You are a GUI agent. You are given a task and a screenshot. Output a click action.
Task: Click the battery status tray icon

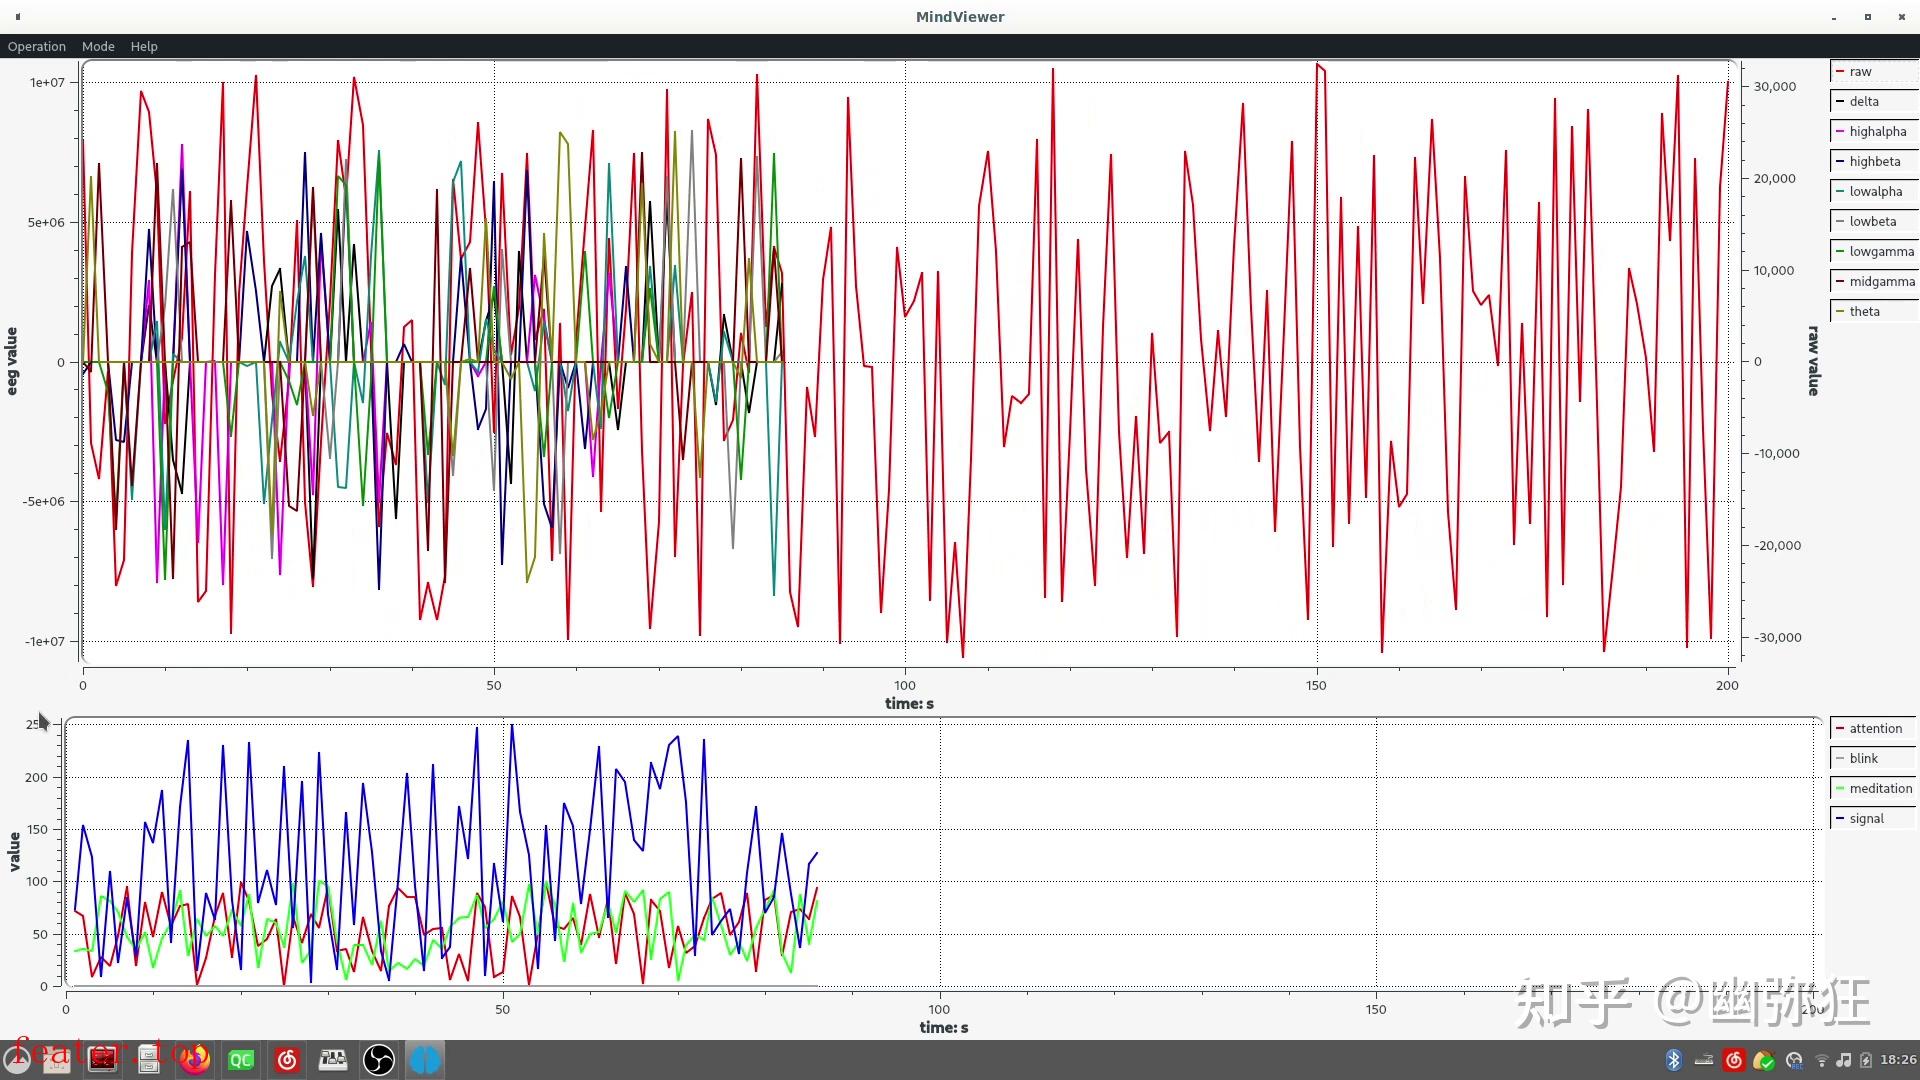point(1865,1059)
